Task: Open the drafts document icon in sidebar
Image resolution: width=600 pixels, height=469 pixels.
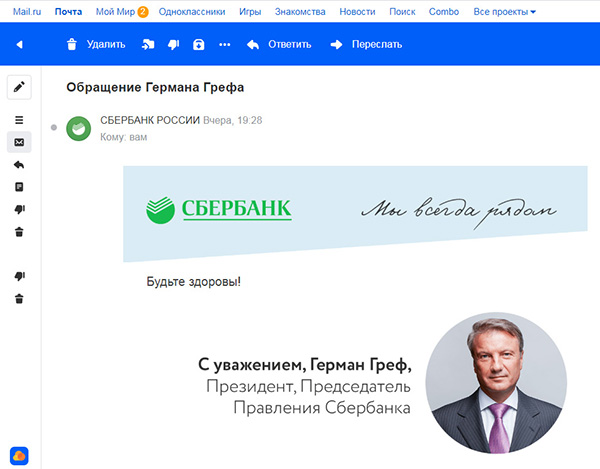Action: click(x=19, y=187)
